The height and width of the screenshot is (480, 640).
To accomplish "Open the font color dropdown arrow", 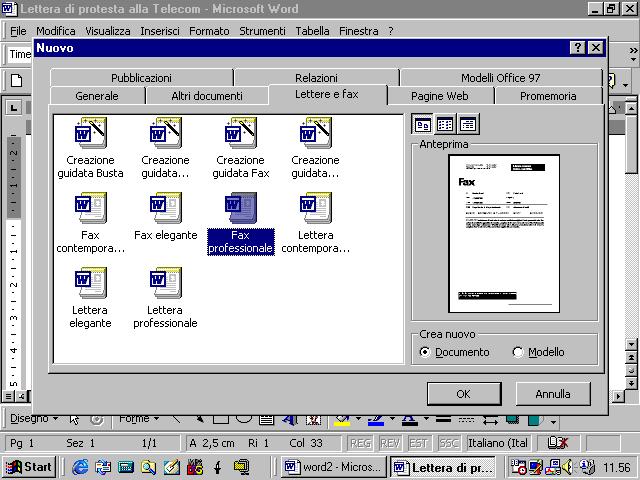I will [x=426, y=420].
